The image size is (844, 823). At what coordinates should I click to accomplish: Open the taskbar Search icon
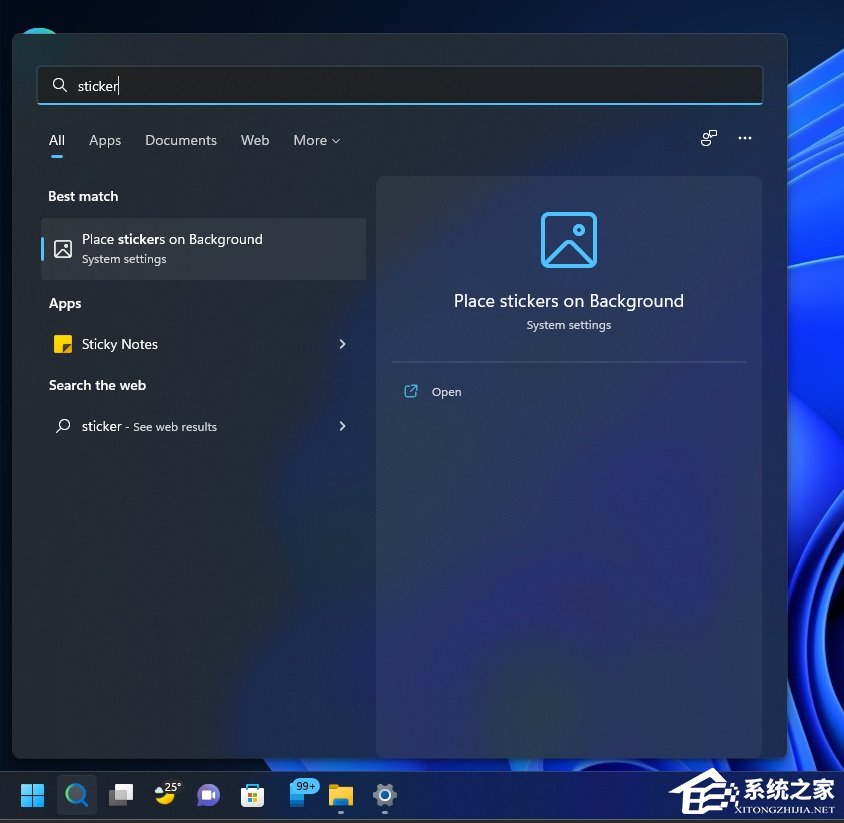tap(77, 795)
